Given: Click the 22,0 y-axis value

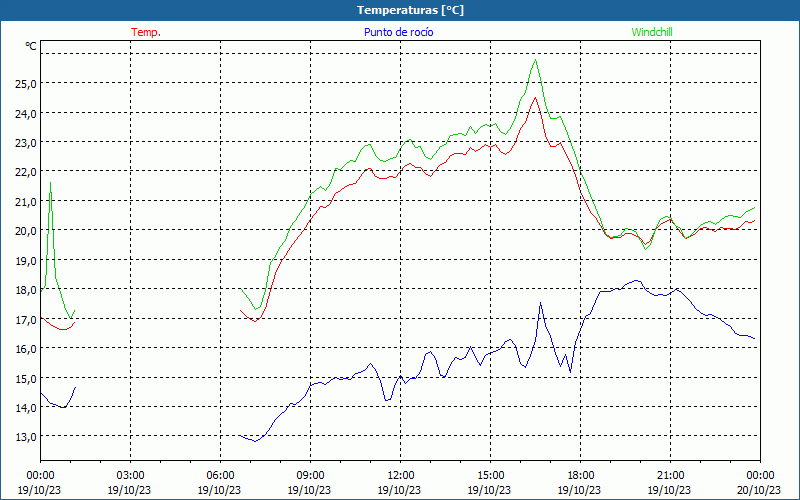Looking at the screenshot, I should coord(26,172).
